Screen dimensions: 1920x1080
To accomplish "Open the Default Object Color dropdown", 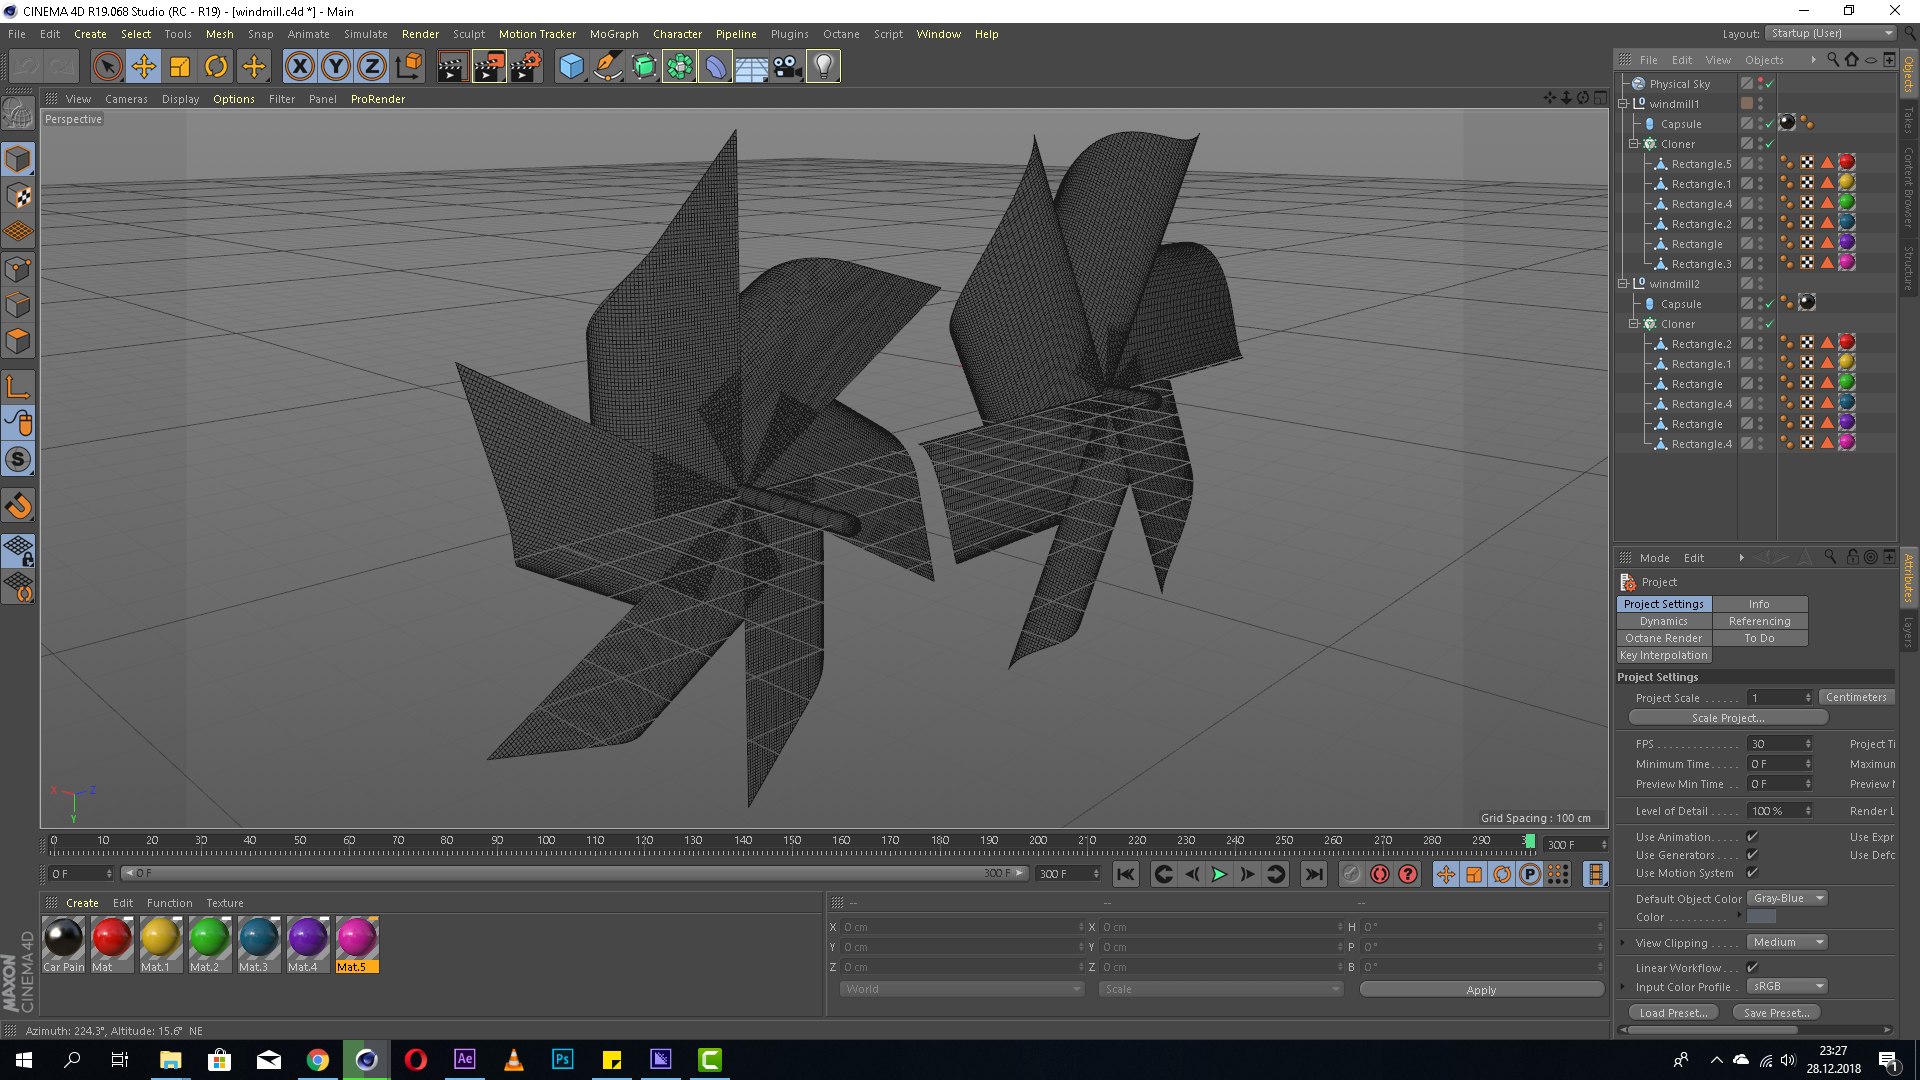I will click(1788, 898).
